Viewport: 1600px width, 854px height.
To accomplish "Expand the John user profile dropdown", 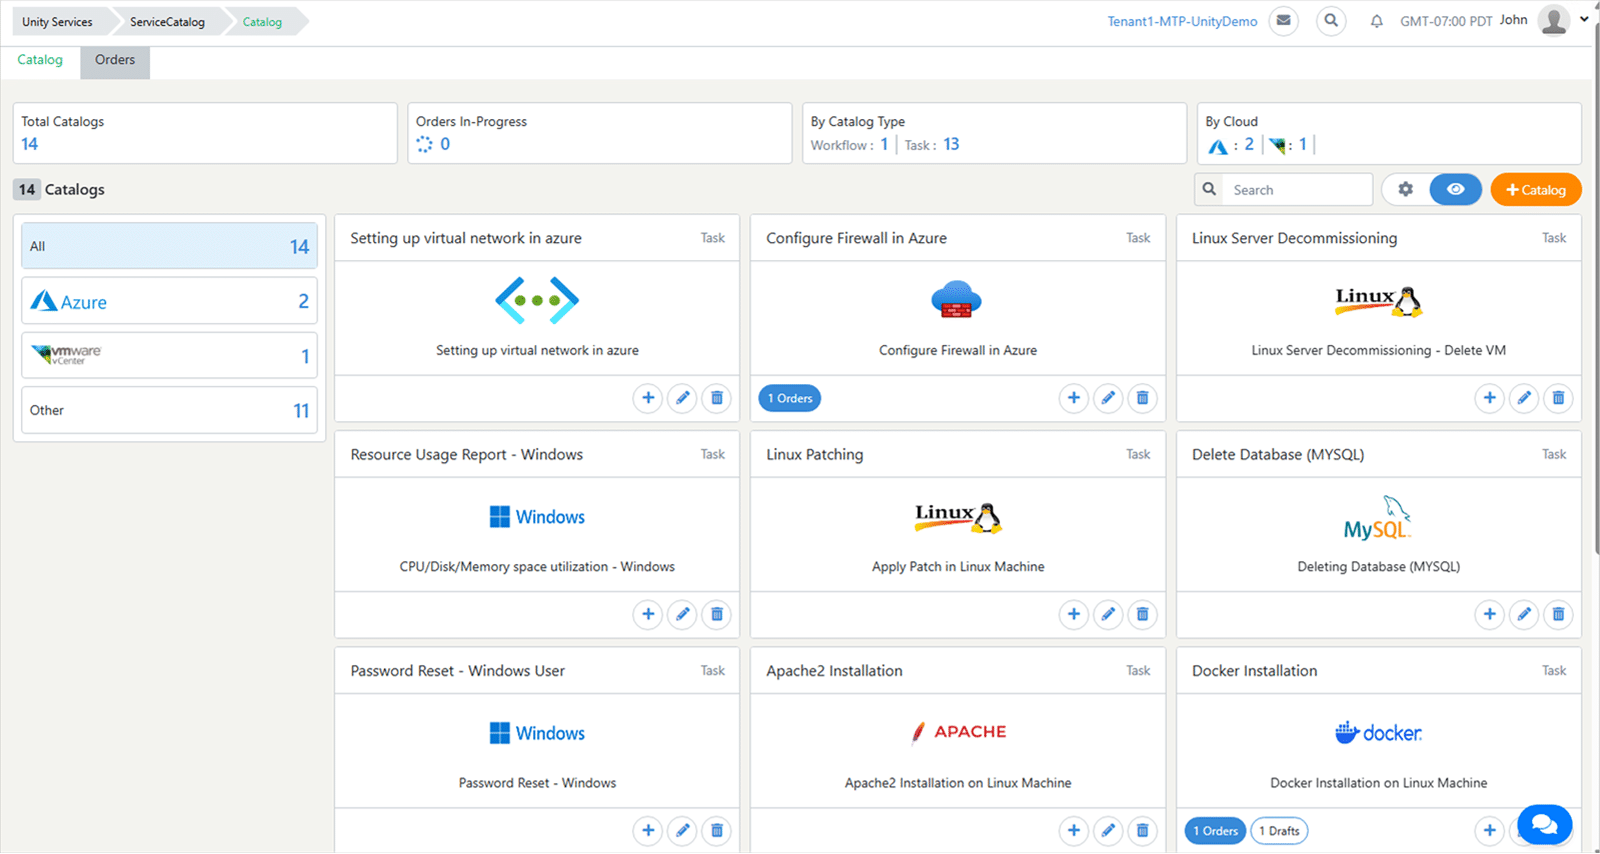I will [x=1583, y=19].
